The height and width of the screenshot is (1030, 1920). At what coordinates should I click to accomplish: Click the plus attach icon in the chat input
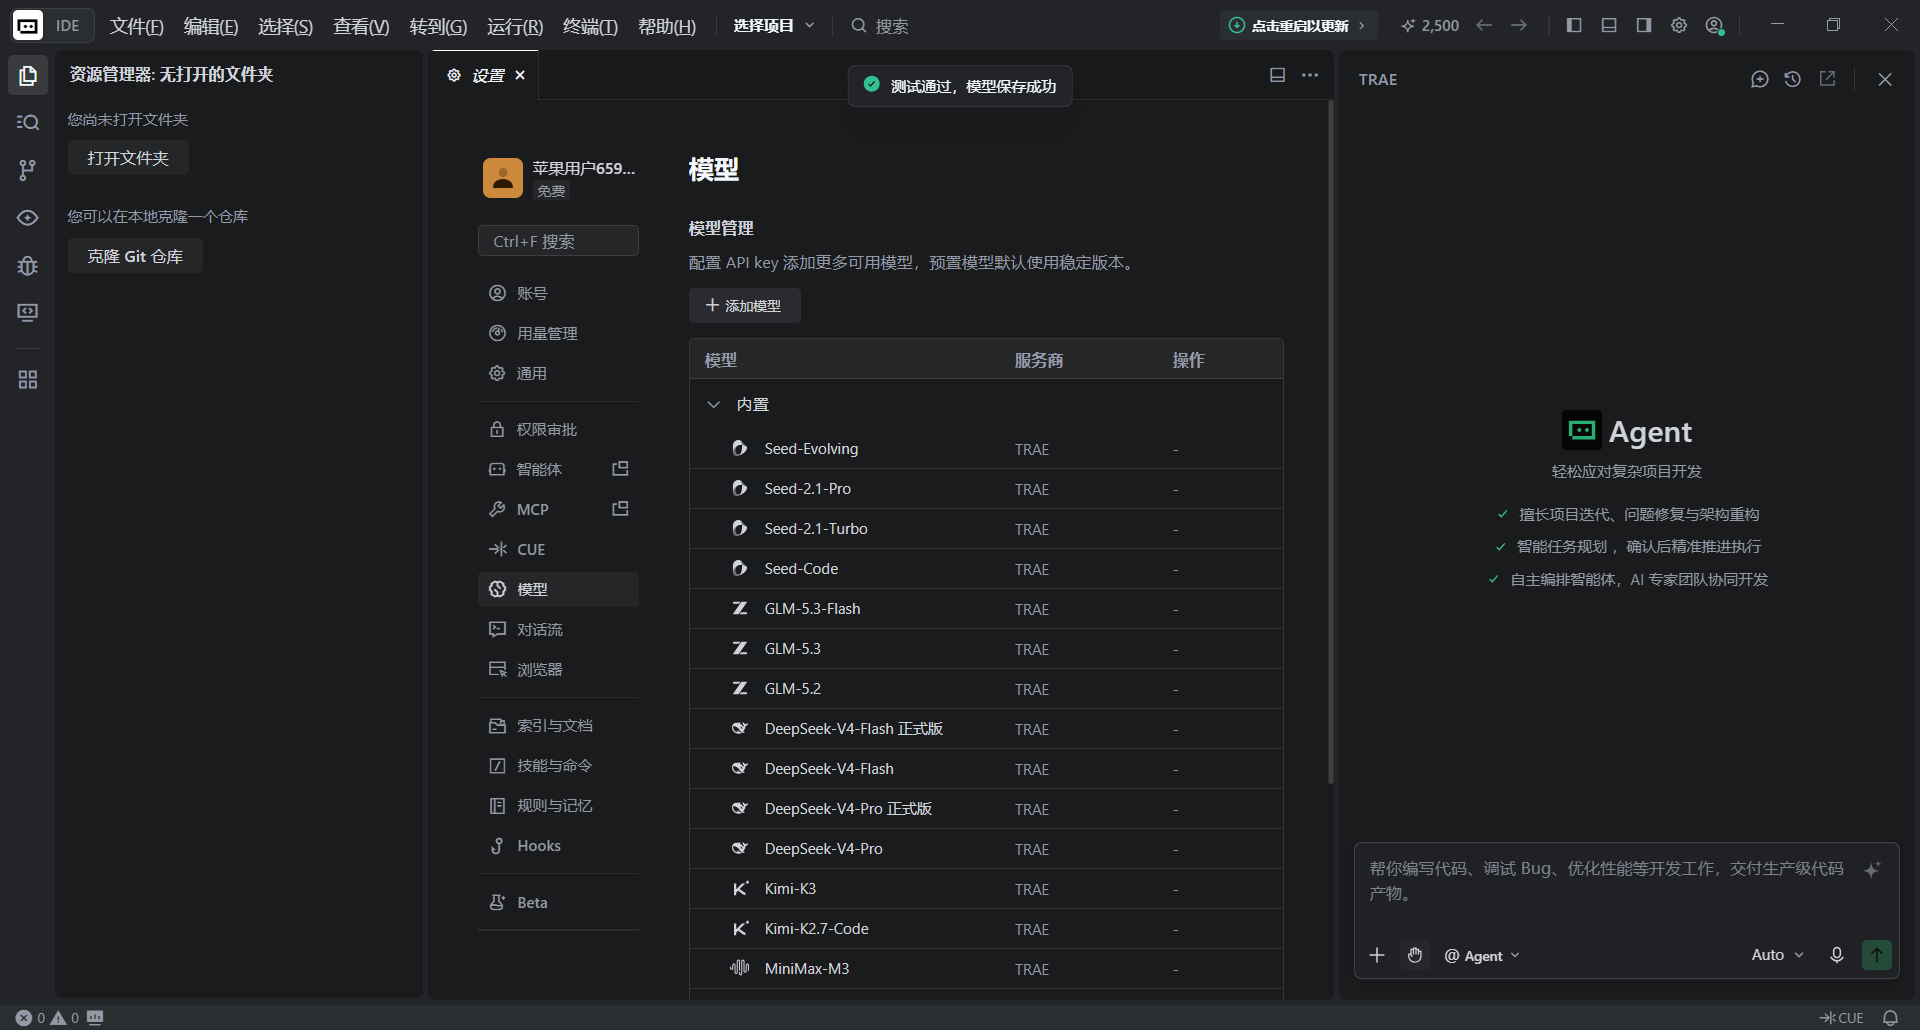point(1377,955)
